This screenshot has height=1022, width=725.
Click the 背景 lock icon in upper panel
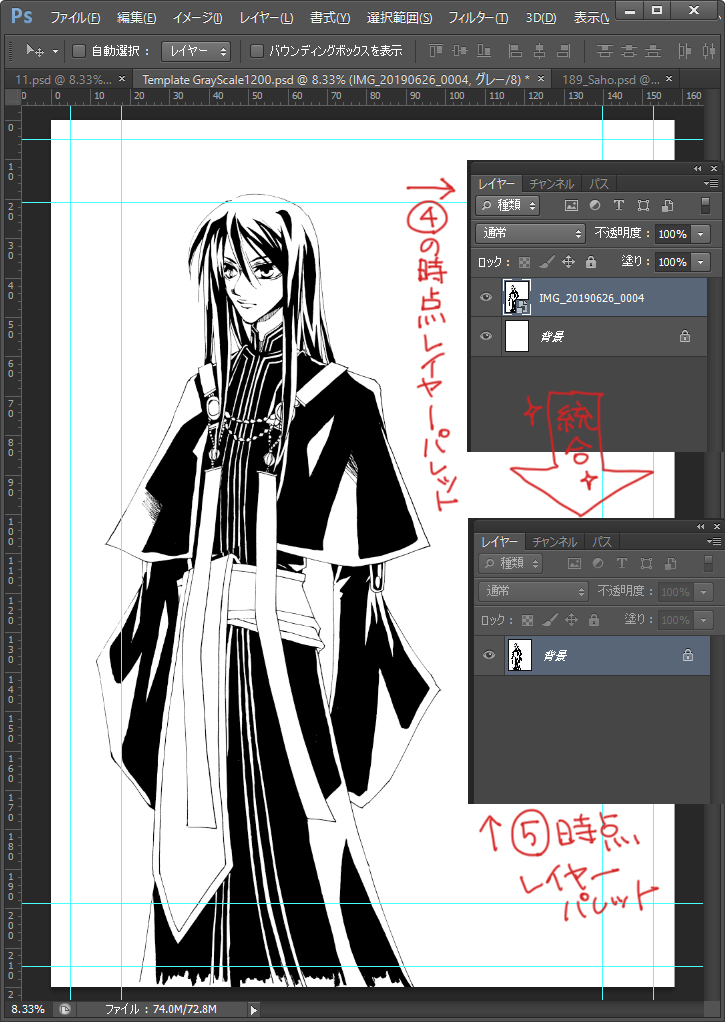coord(685,336)
